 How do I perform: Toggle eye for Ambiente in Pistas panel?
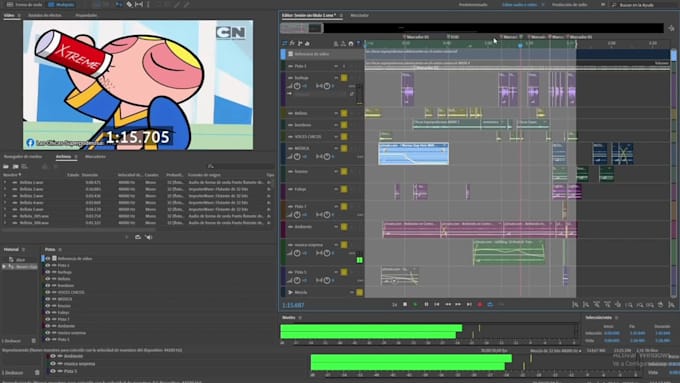pyautogui.click(x=48, y=326)
